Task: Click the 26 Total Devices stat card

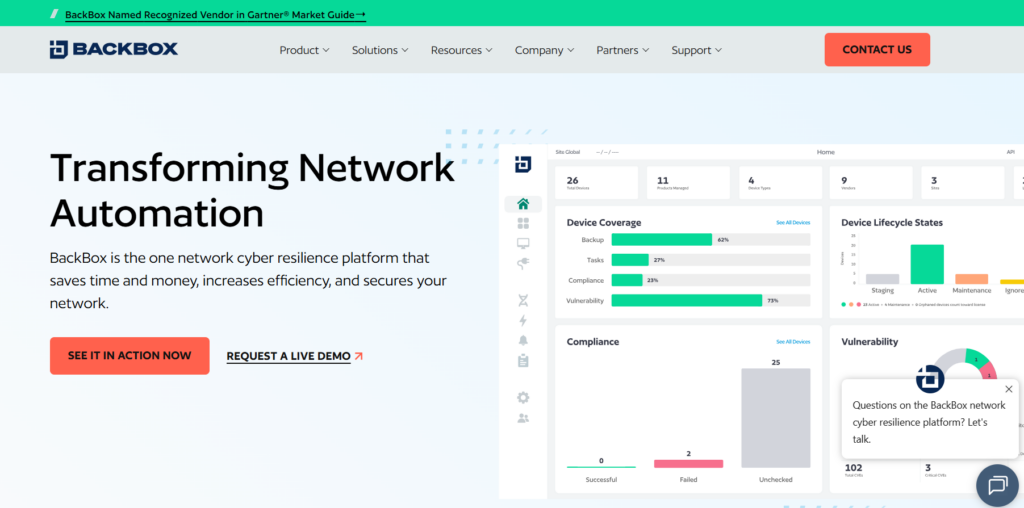Action: tap(596, 183)
